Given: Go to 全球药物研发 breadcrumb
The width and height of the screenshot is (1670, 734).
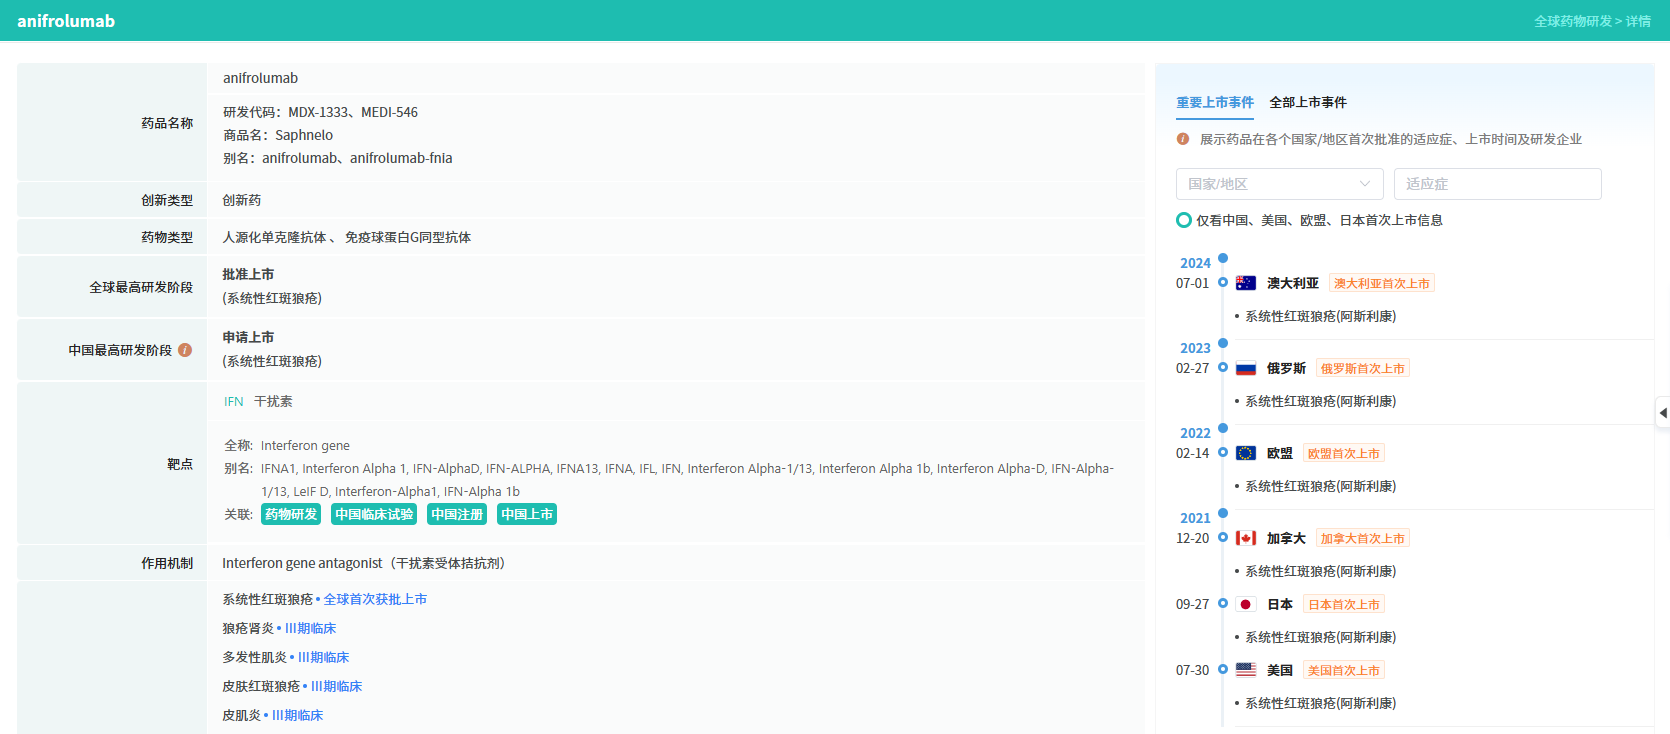Looking at the screenshot, I should pos(1573,21).
